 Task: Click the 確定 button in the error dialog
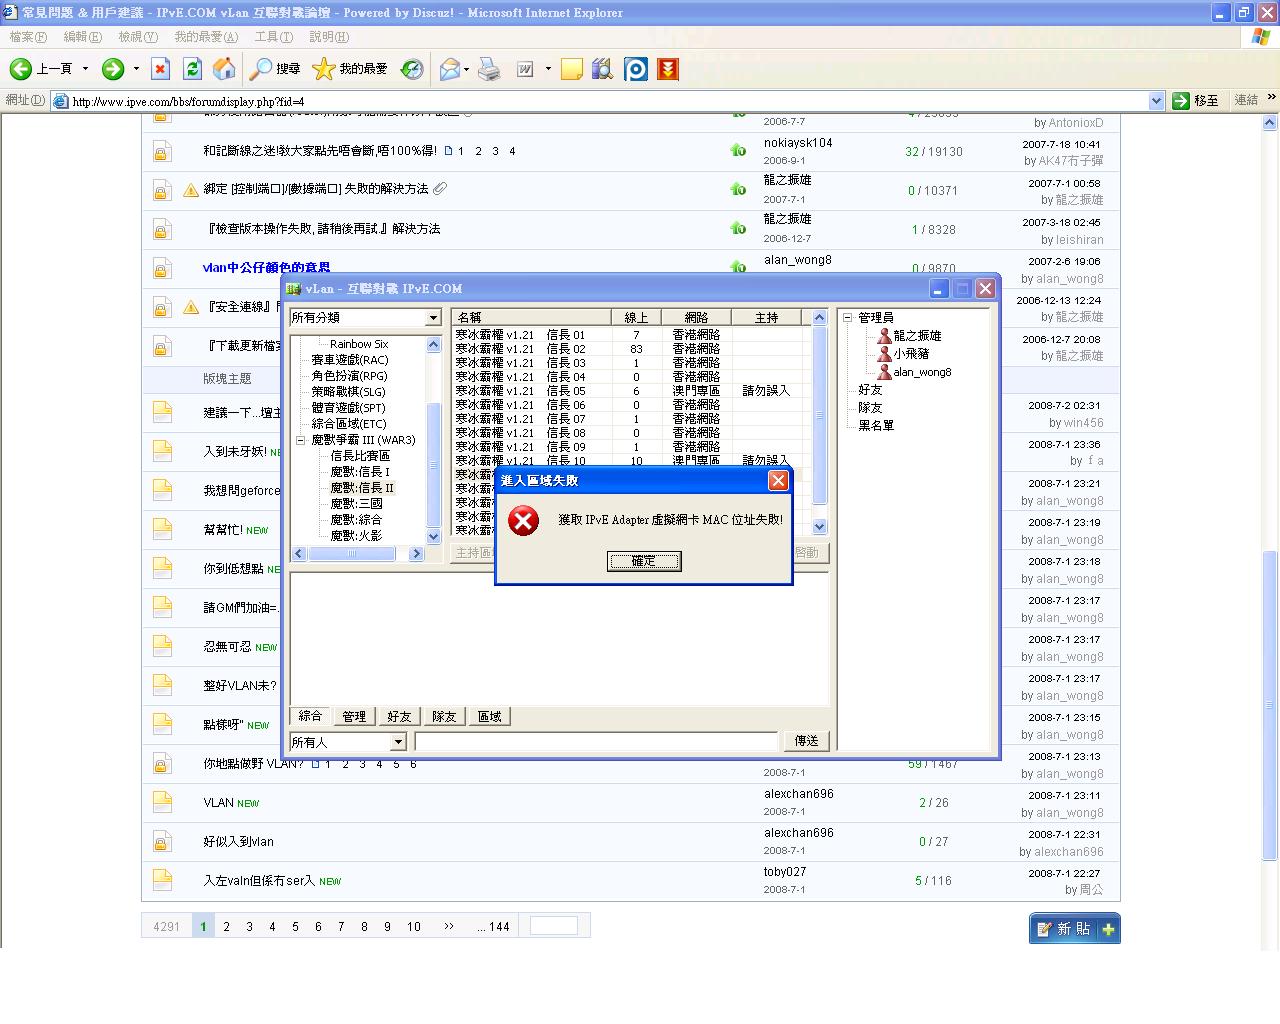644,561
